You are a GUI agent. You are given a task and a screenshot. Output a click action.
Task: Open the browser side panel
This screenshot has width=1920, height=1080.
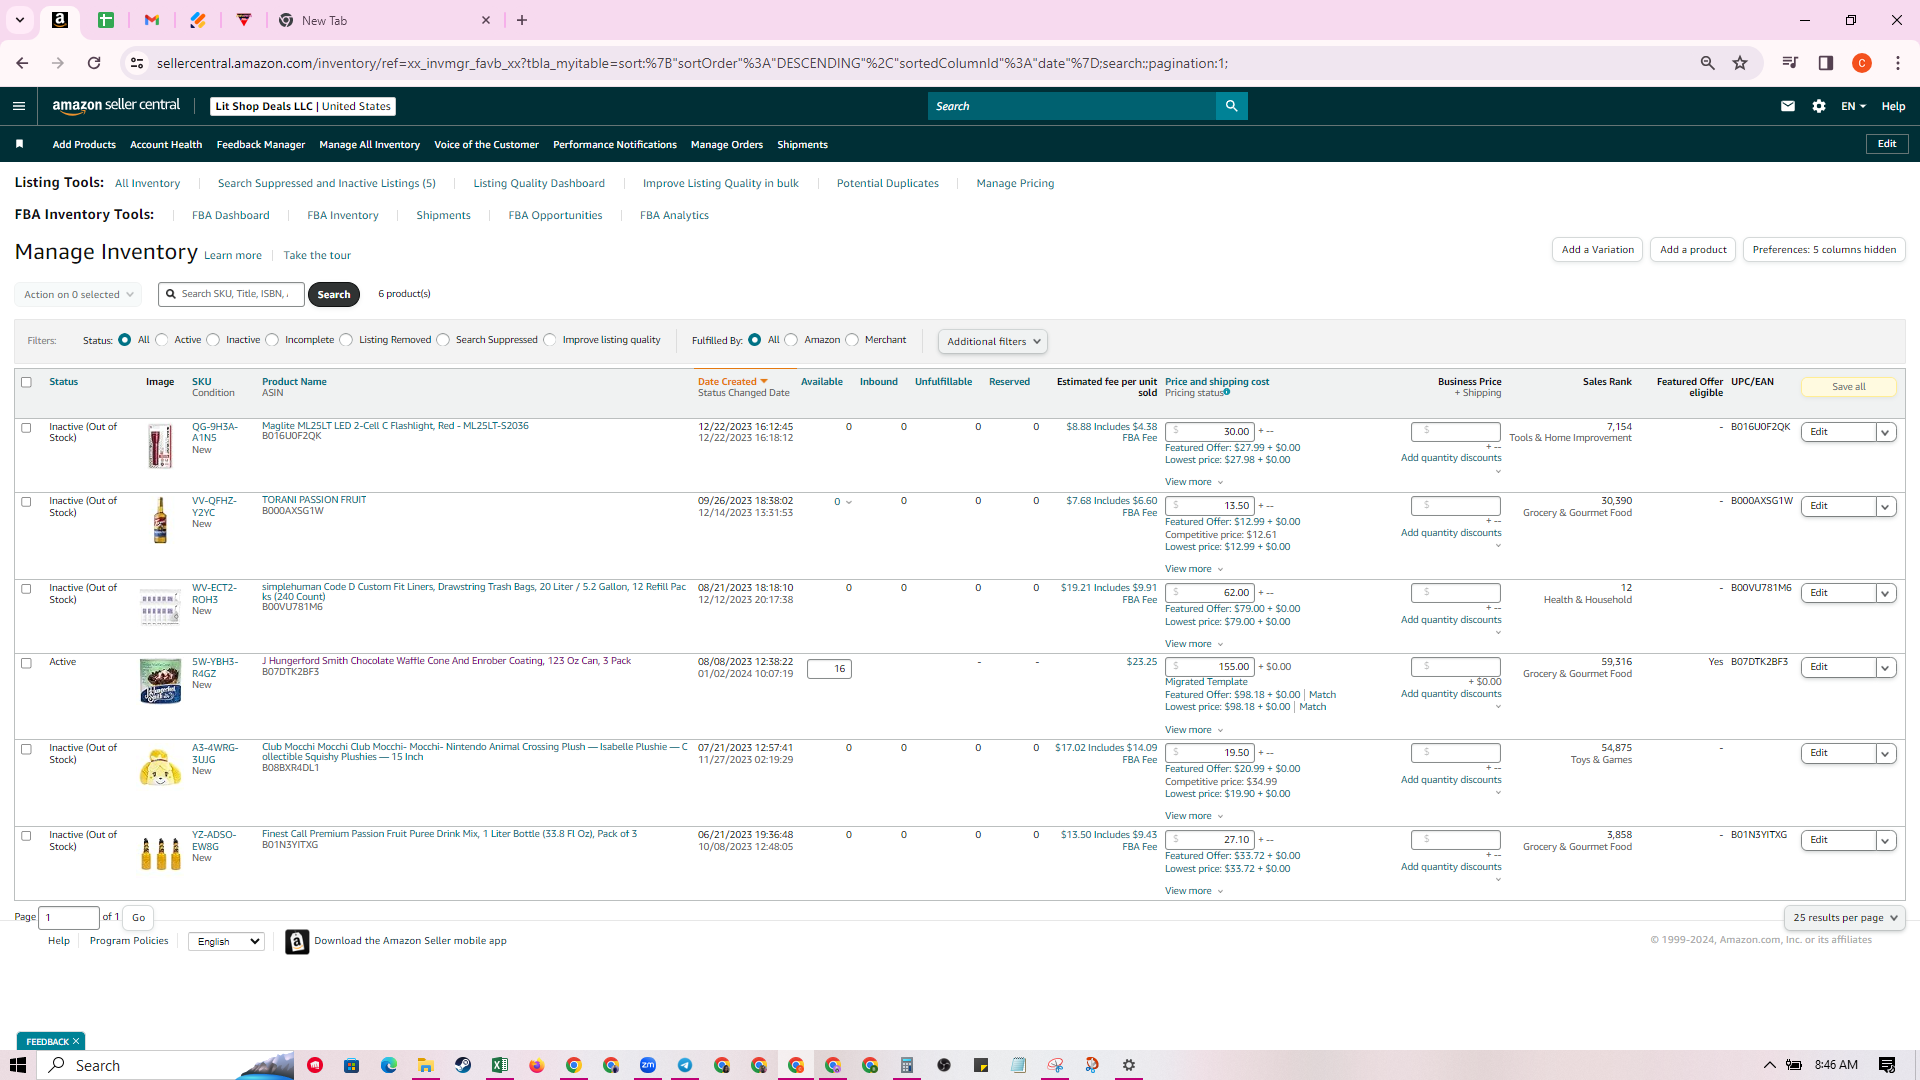click(x=1825, y=63)
